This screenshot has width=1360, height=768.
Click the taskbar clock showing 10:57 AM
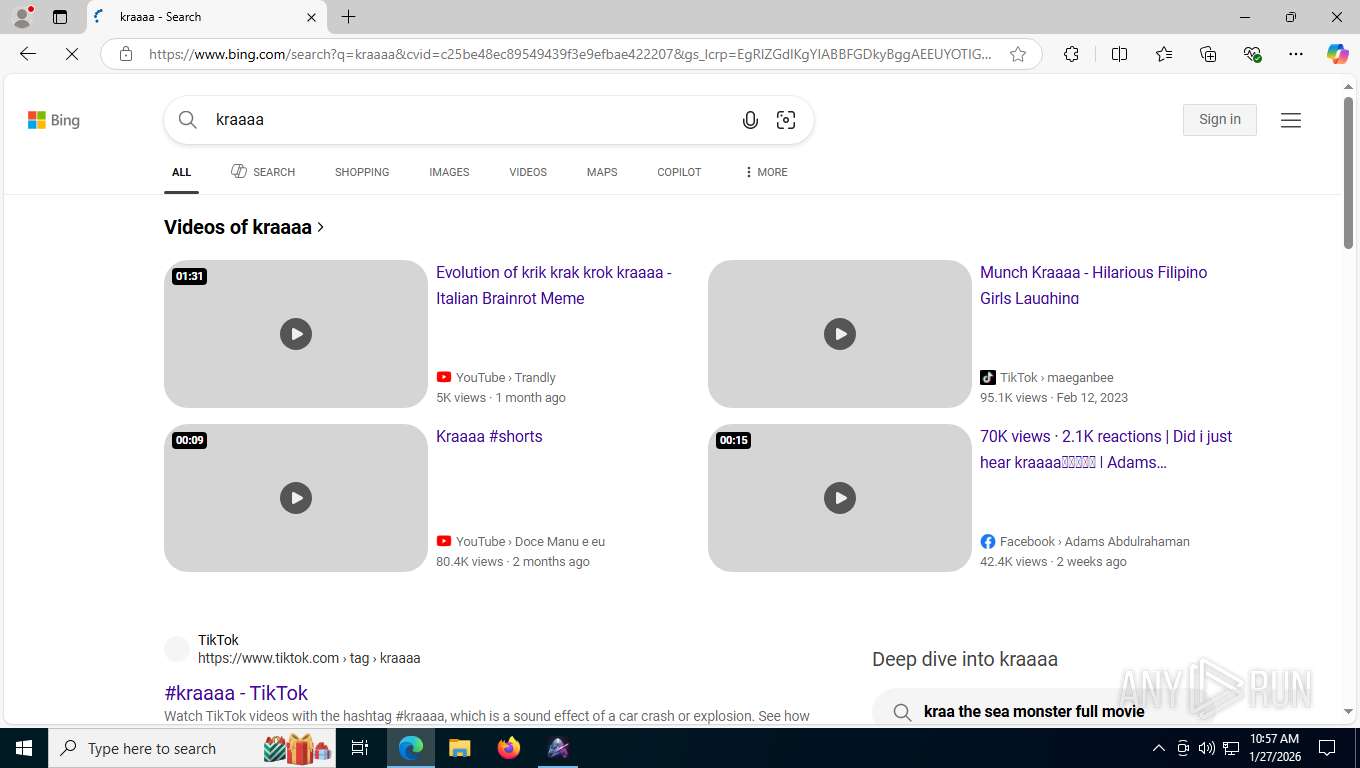point(1274,748)
